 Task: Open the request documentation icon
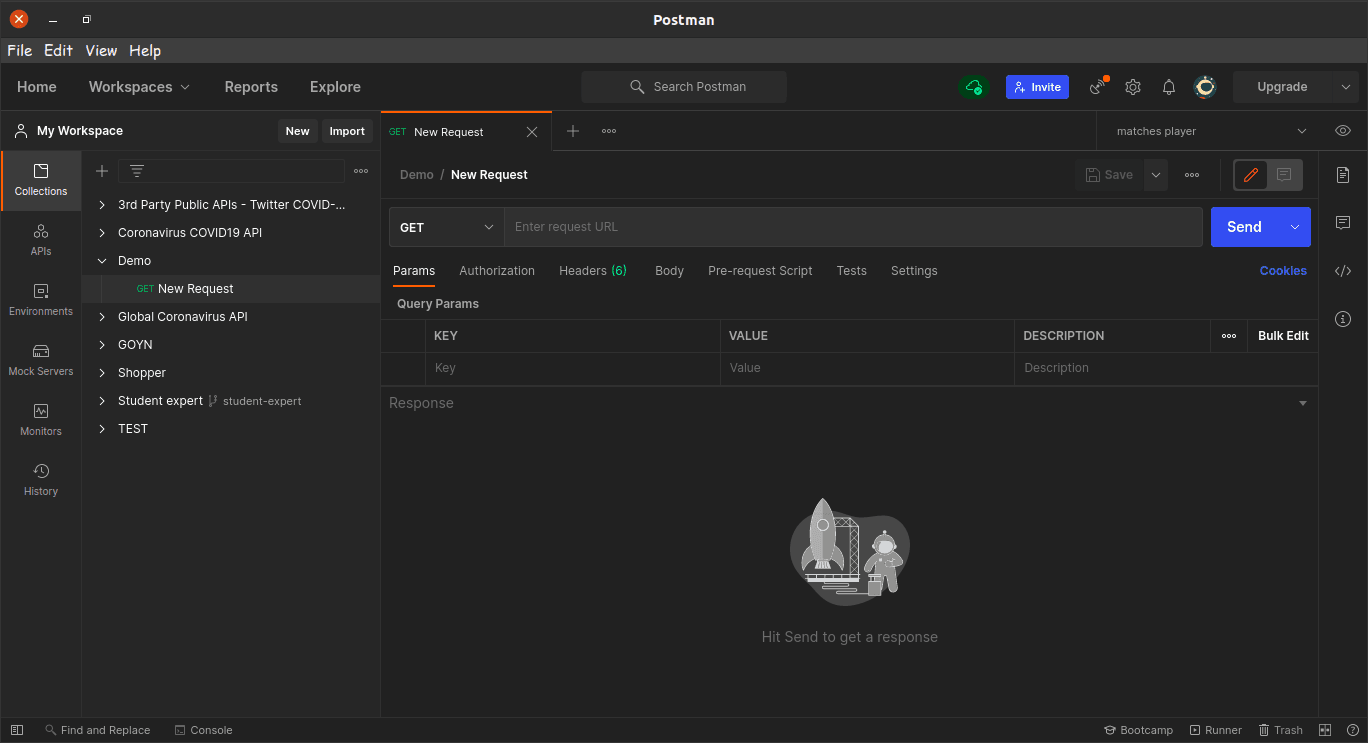(x=1343, y=175)
